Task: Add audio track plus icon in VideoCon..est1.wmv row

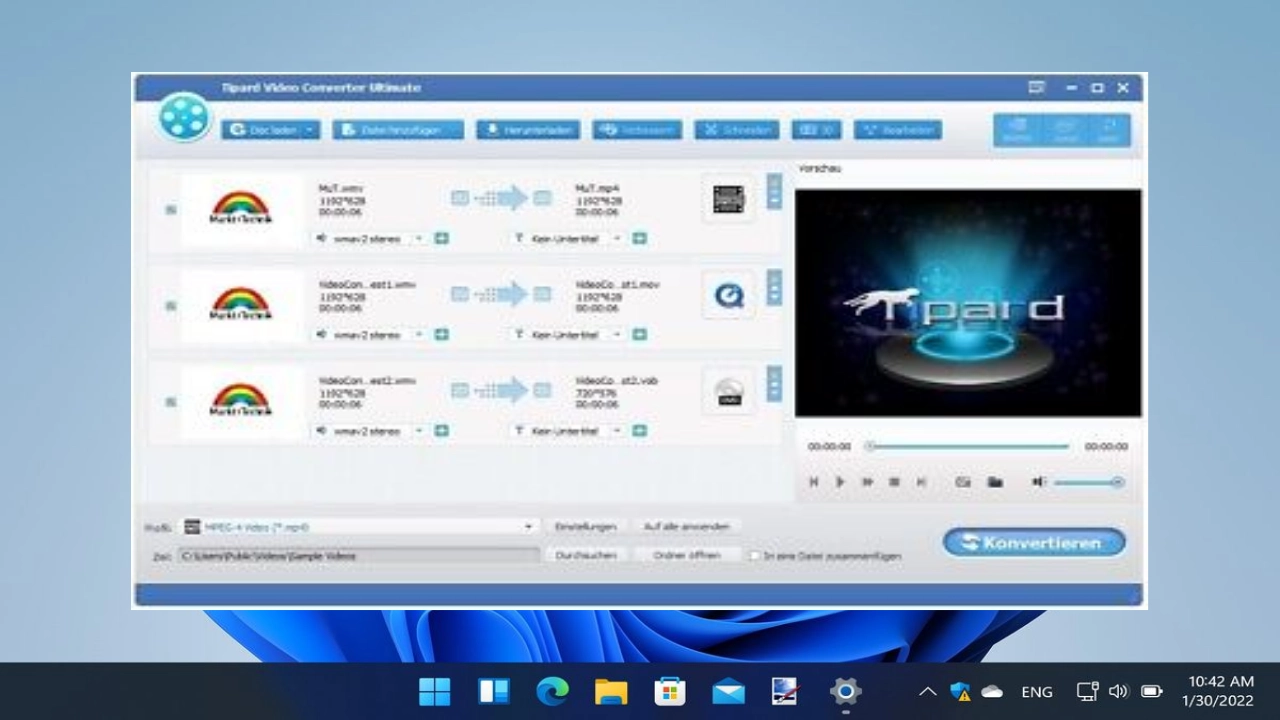Action: (441, 334)
